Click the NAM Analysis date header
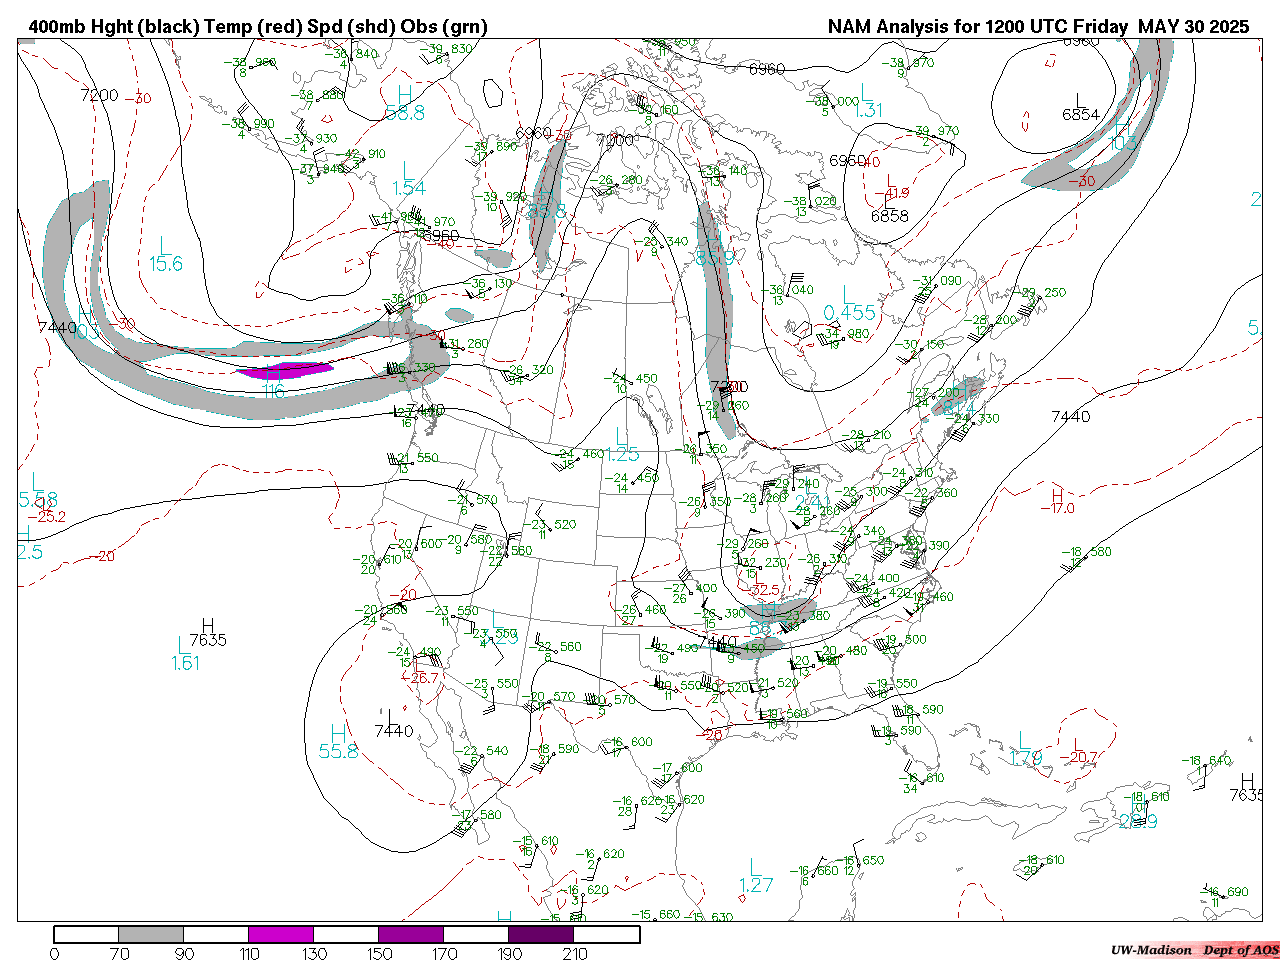The image size is (1280, 960). [x=1038, y=27]
